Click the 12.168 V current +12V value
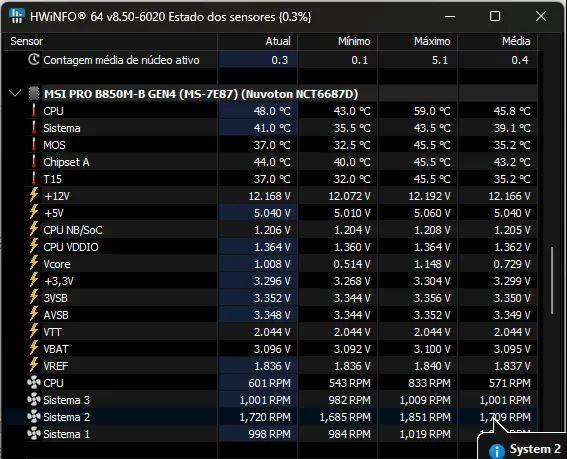This screenshot has height=459, width=567. pyautogui.click(x=269, y=196)
